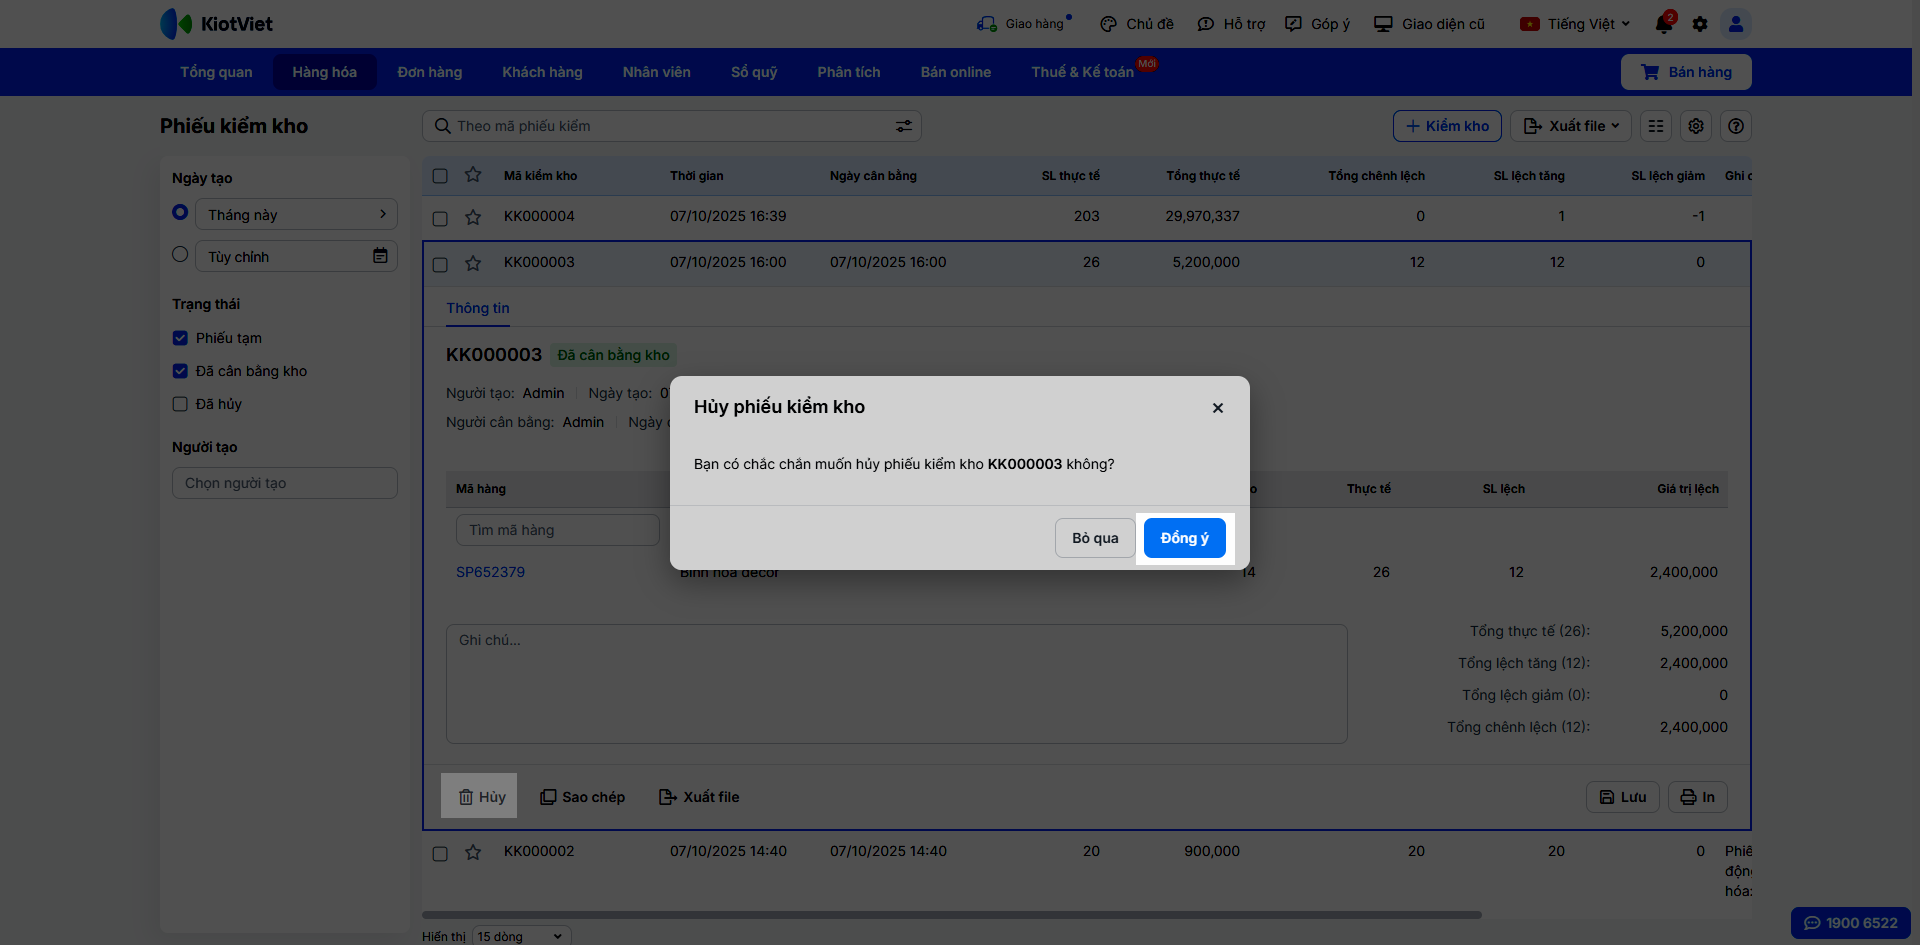This screenshot has width=1920, height=945.
Task: Open Tùy chỉnh calendar date picker
Action: [x=380, y=256]
